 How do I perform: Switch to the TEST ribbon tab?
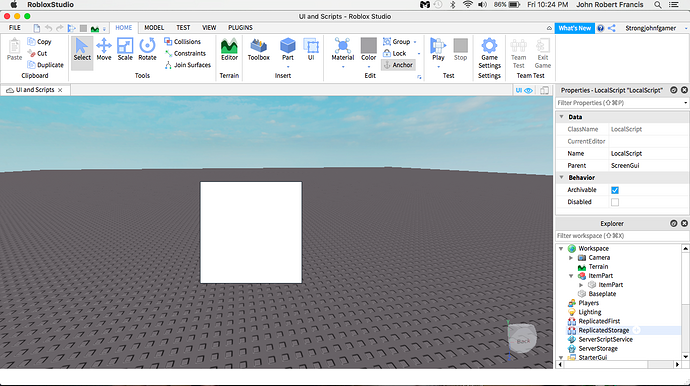[183, 27]
